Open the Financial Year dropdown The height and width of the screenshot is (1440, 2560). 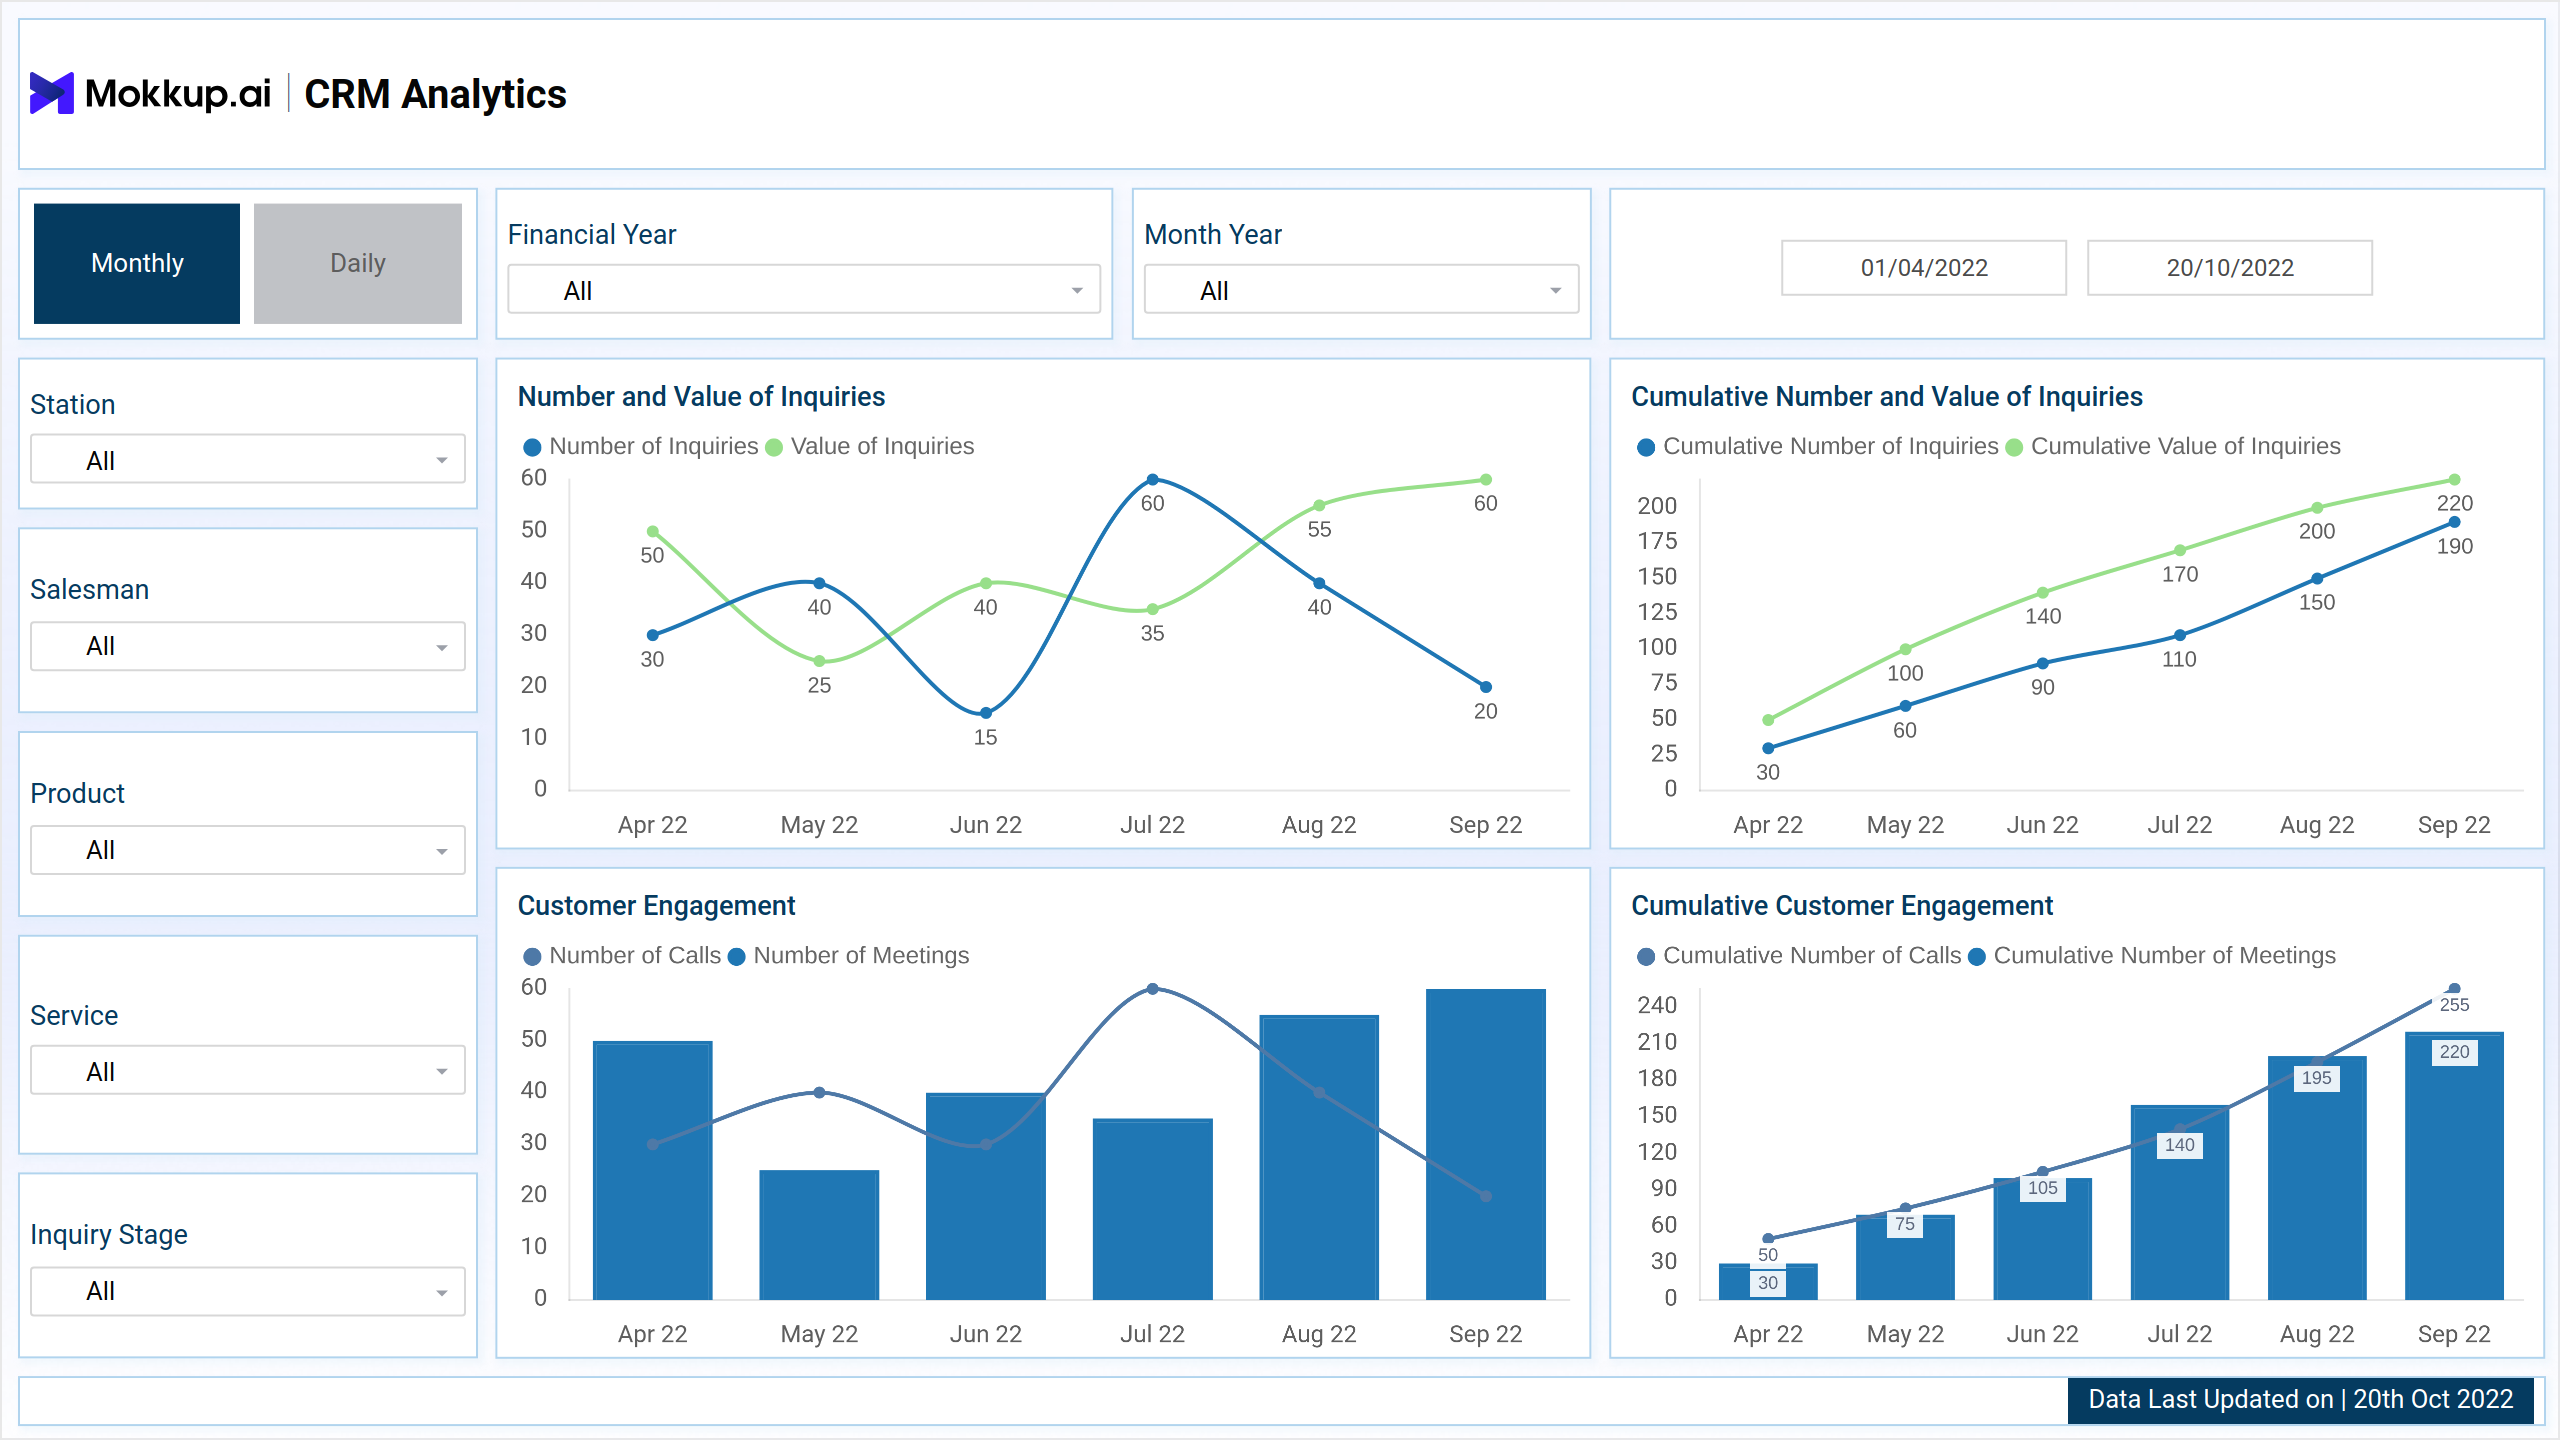tap(804, 290)
